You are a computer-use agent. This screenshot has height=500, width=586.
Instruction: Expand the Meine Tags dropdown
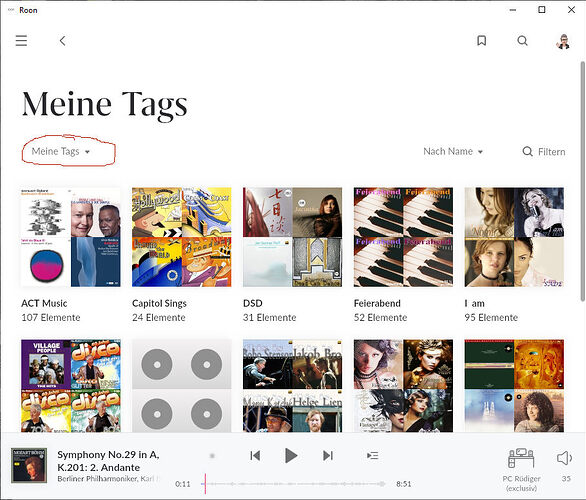pyautogui.click(x=61, y=151)
